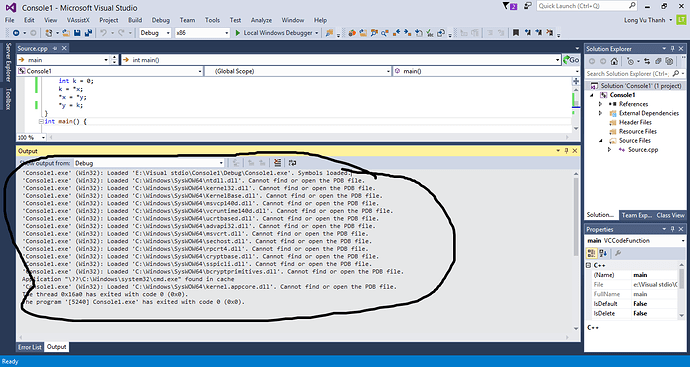690x367 pixels.
Task: Collapse the Console1 project node
Action: coord(592,95)
